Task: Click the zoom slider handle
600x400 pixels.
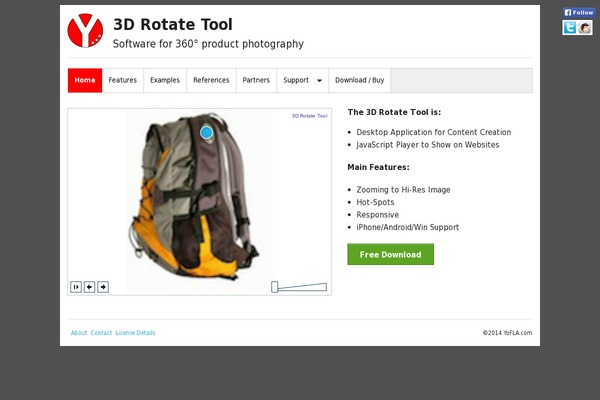Action: click(275, 287)
